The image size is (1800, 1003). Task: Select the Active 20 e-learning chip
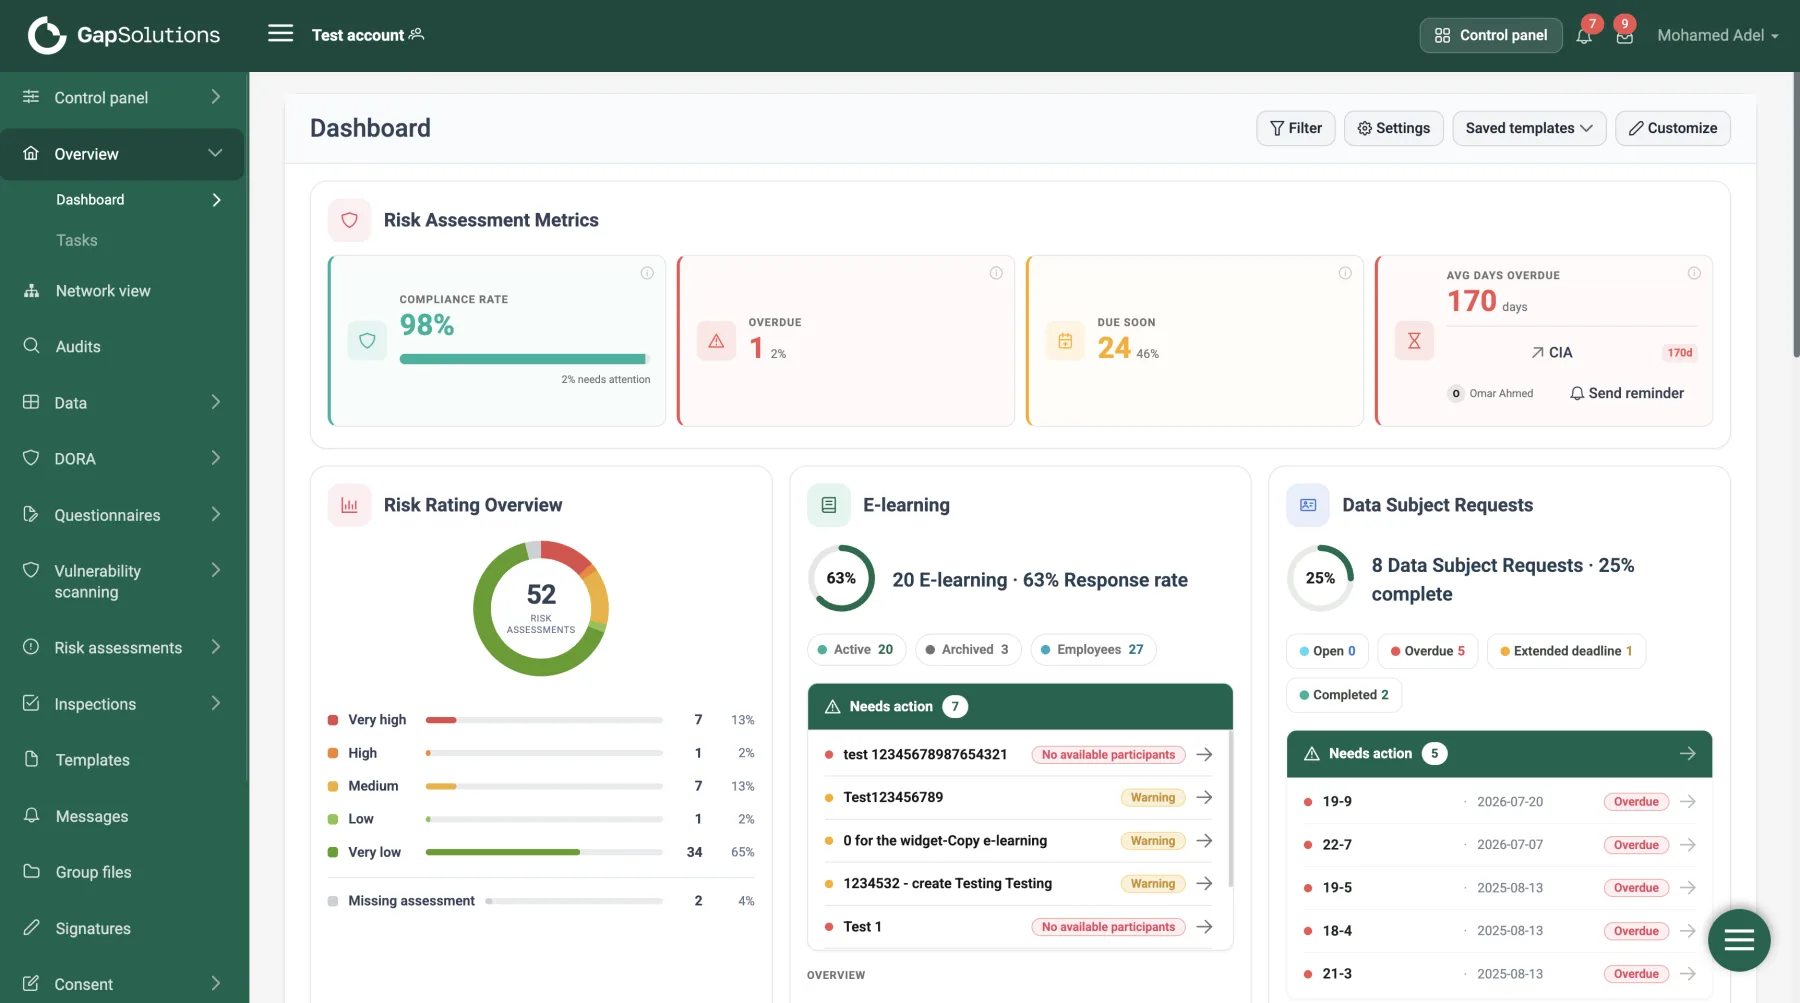click(x=857, y=650)
